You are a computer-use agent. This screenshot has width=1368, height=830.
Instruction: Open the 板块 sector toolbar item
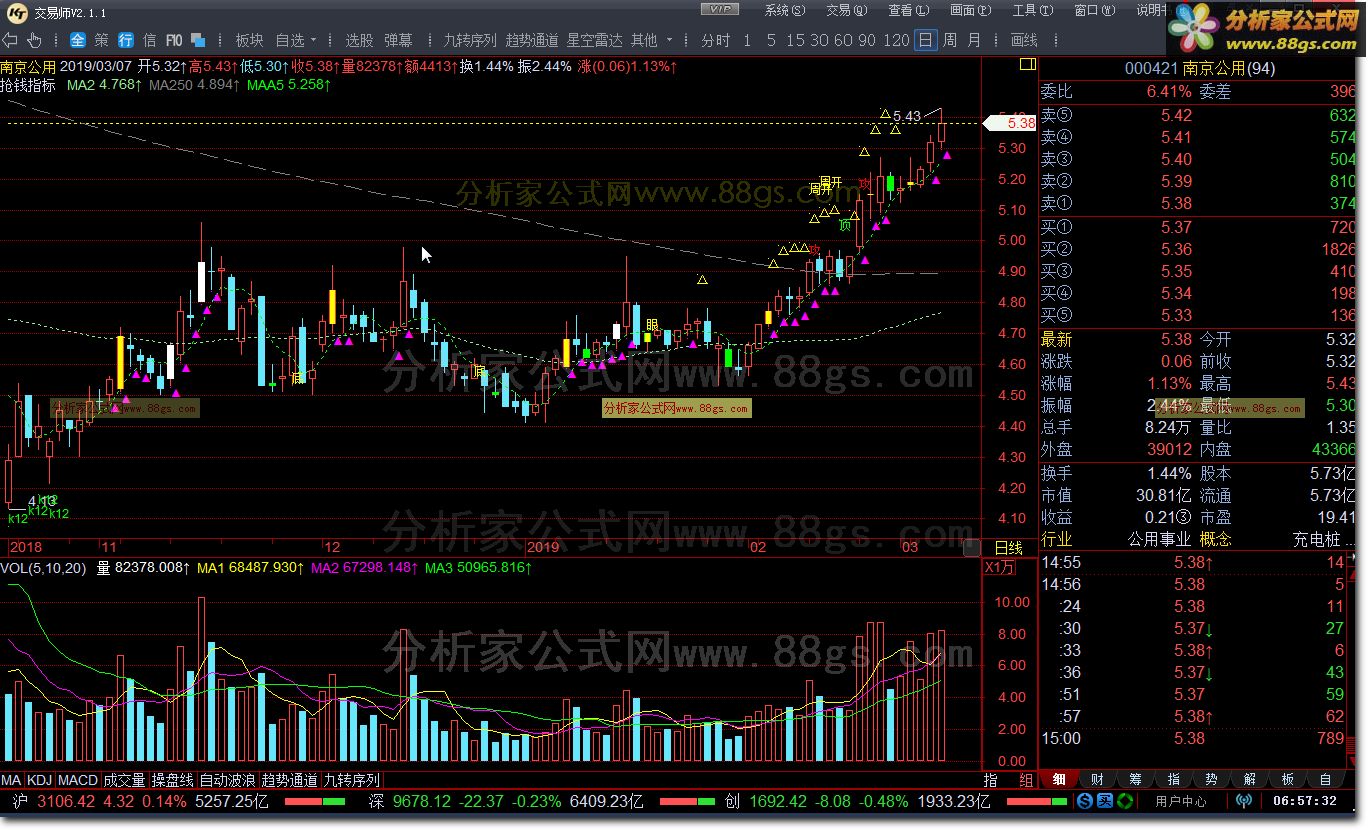pos(249,40)
